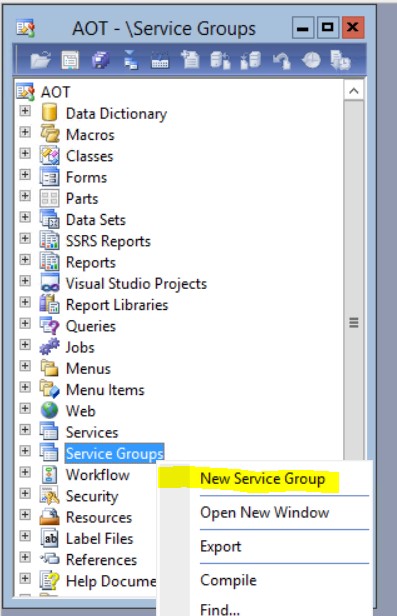Maximize the AOT window
The width and height of the screenshot is (397, 616).
[328, 27]
